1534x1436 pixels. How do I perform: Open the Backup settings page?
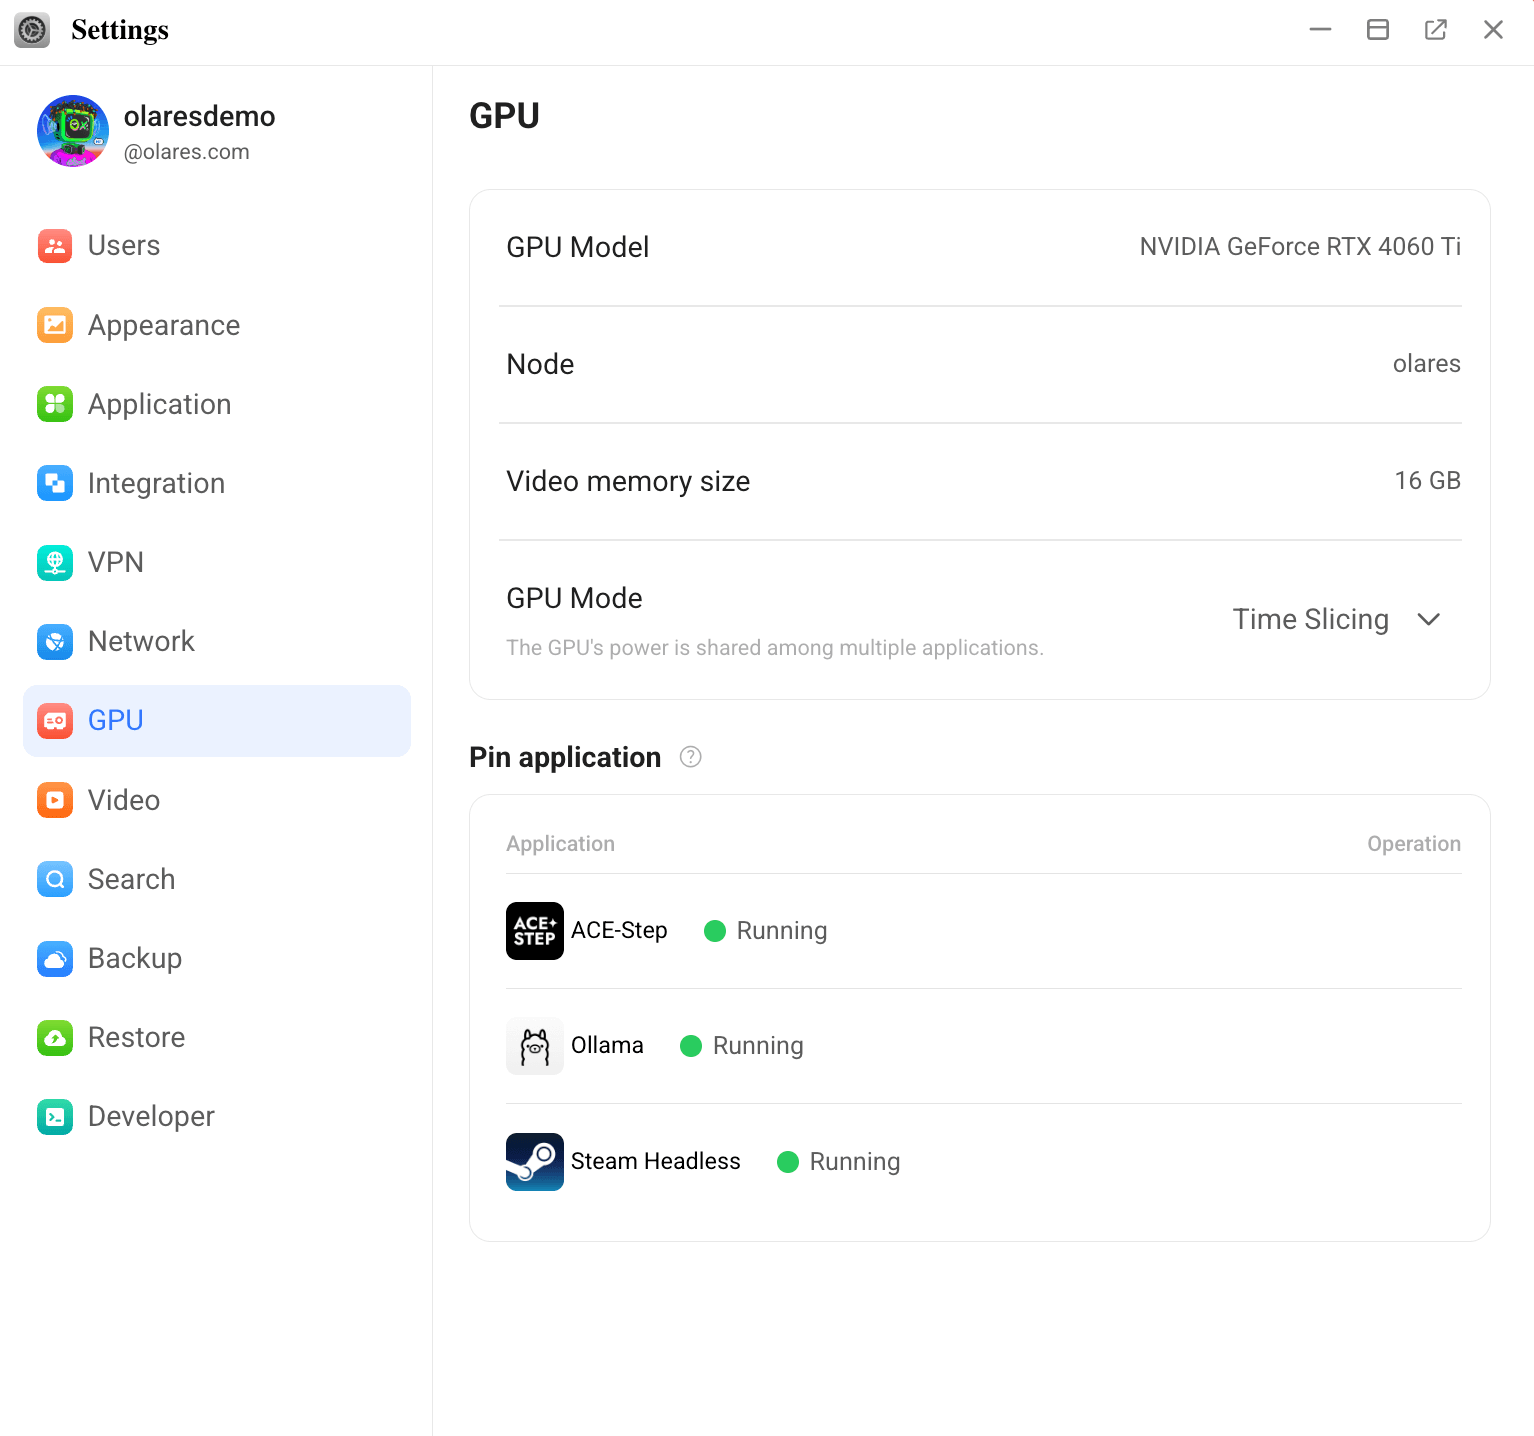click(135, 959)
